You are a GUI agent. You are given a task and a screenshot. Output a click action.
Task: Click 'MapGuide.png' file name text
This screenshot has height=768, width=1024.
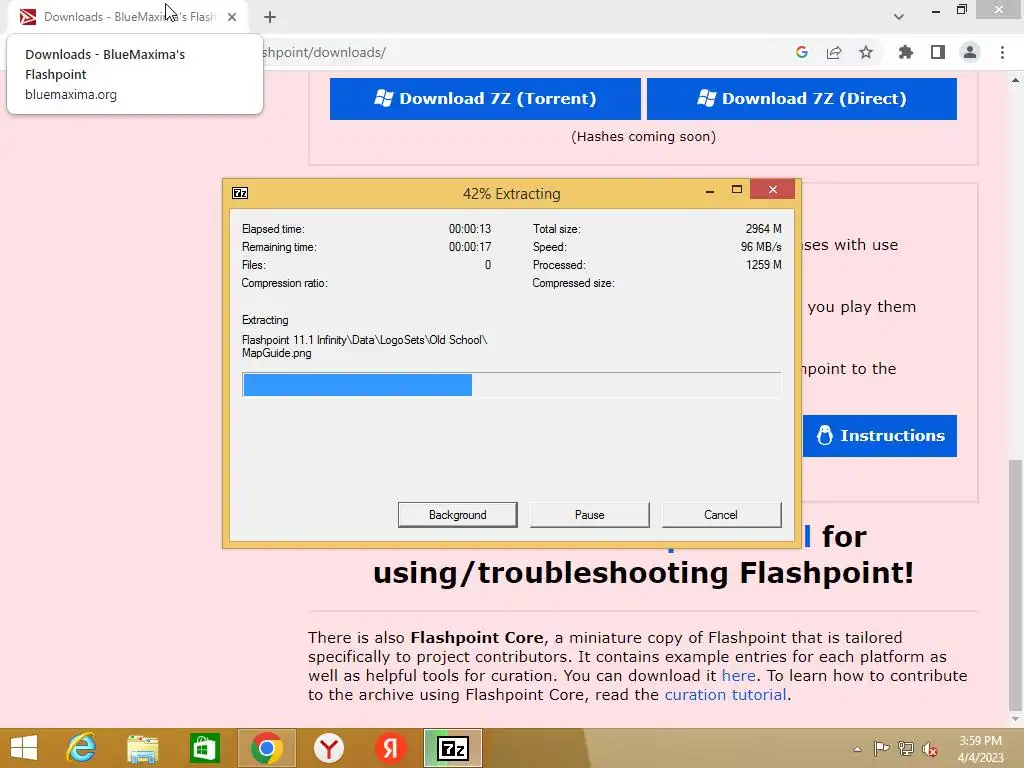coord(276,353)
